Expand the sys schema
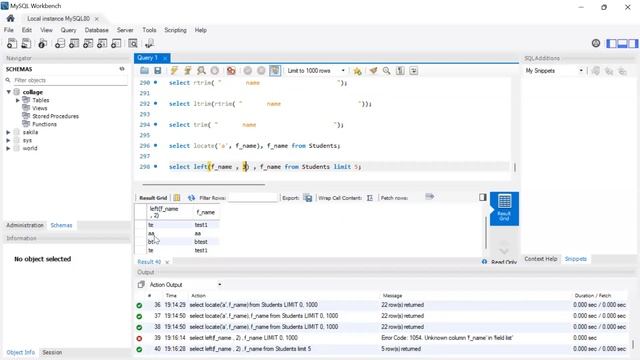 pos(8,140)
